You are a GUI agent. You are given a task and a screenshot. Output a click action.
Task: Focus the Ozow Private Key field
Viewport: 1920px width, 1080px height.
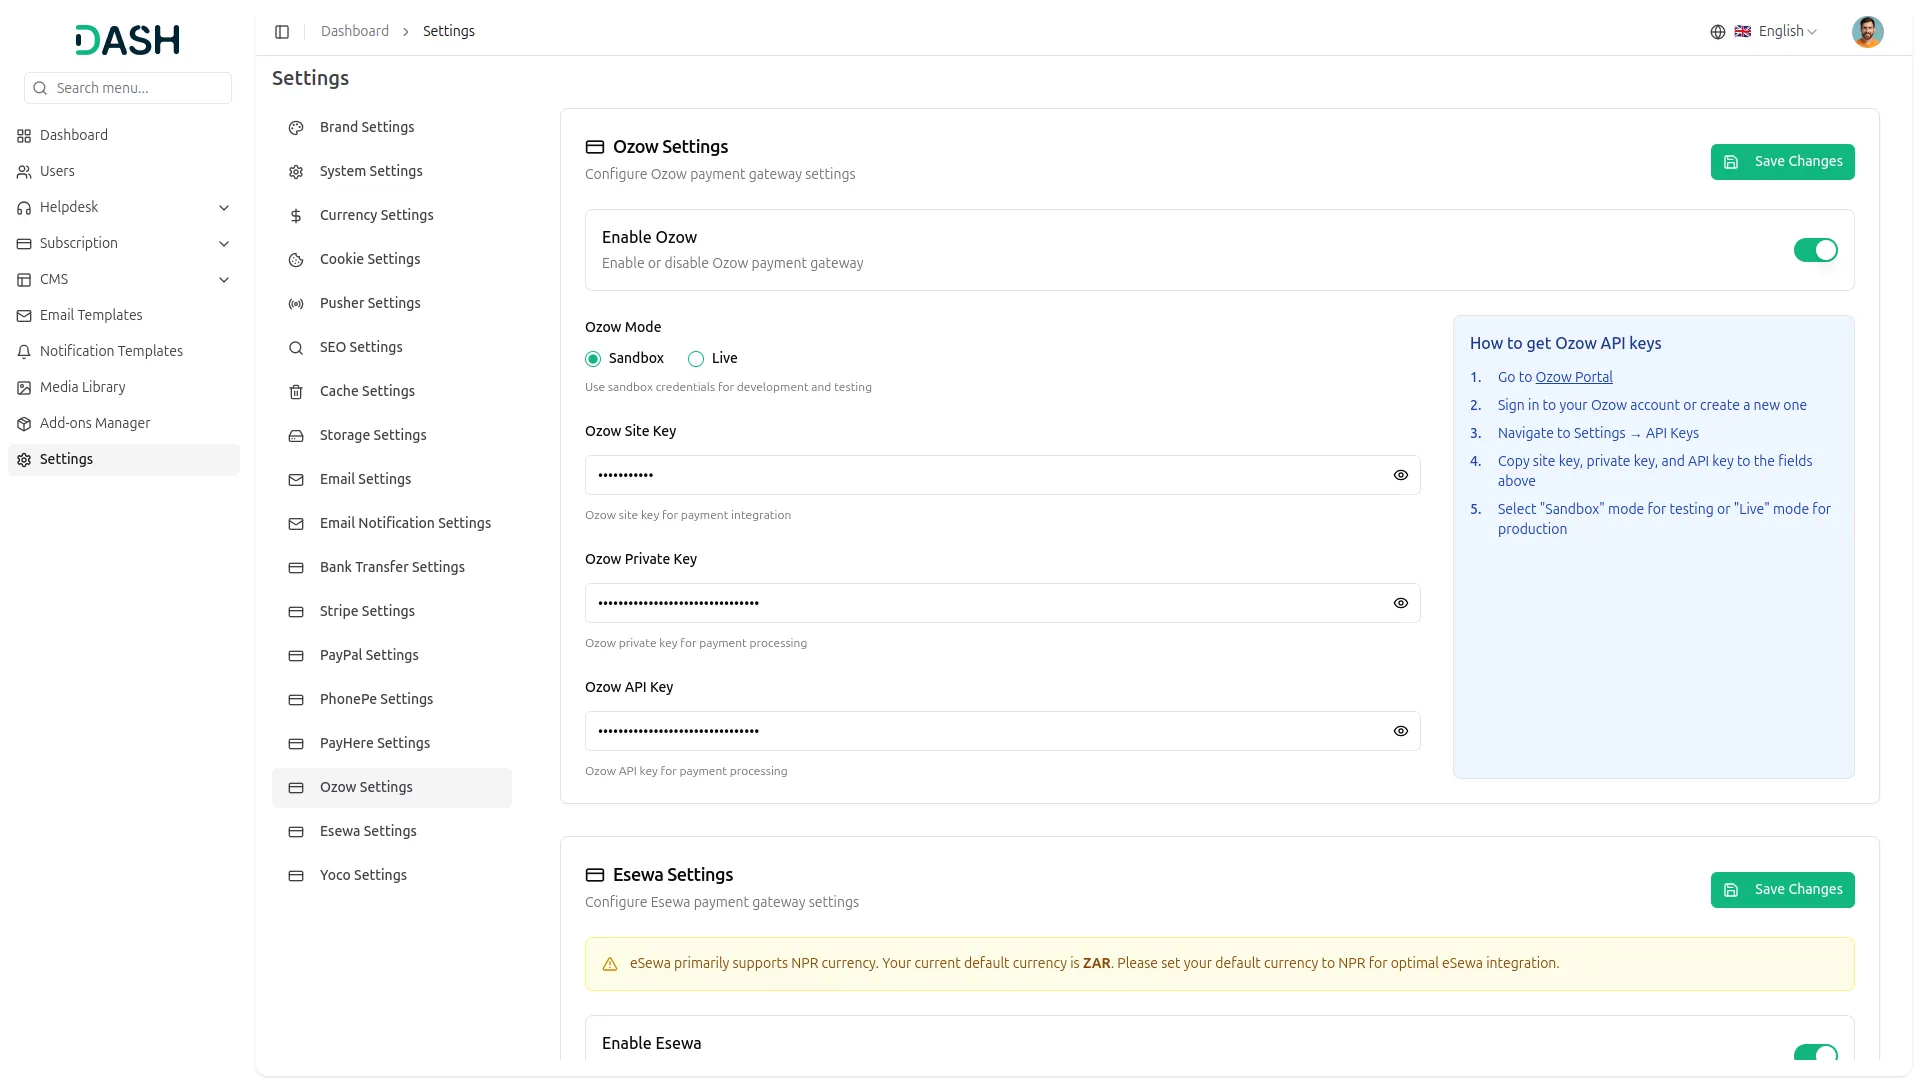(x=1002, y=603)
